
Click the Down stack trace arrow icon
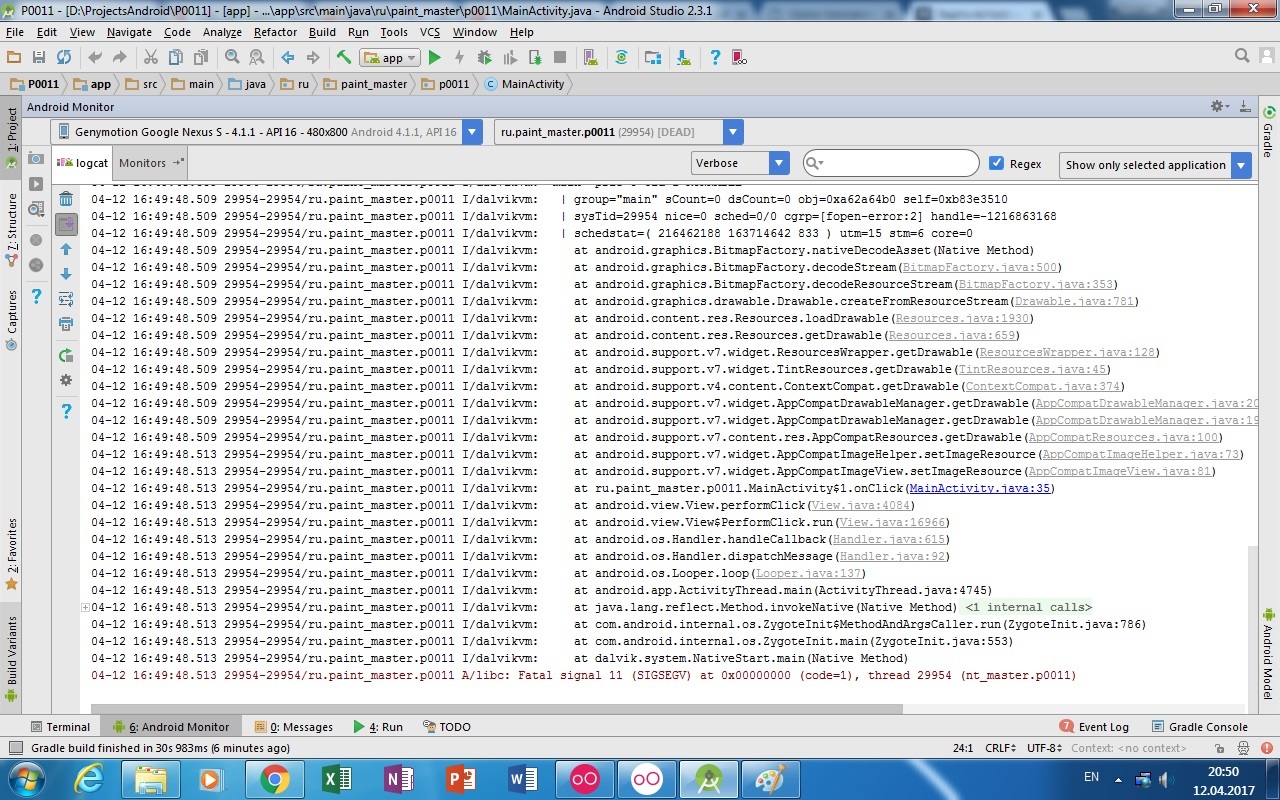click(66, 274)
